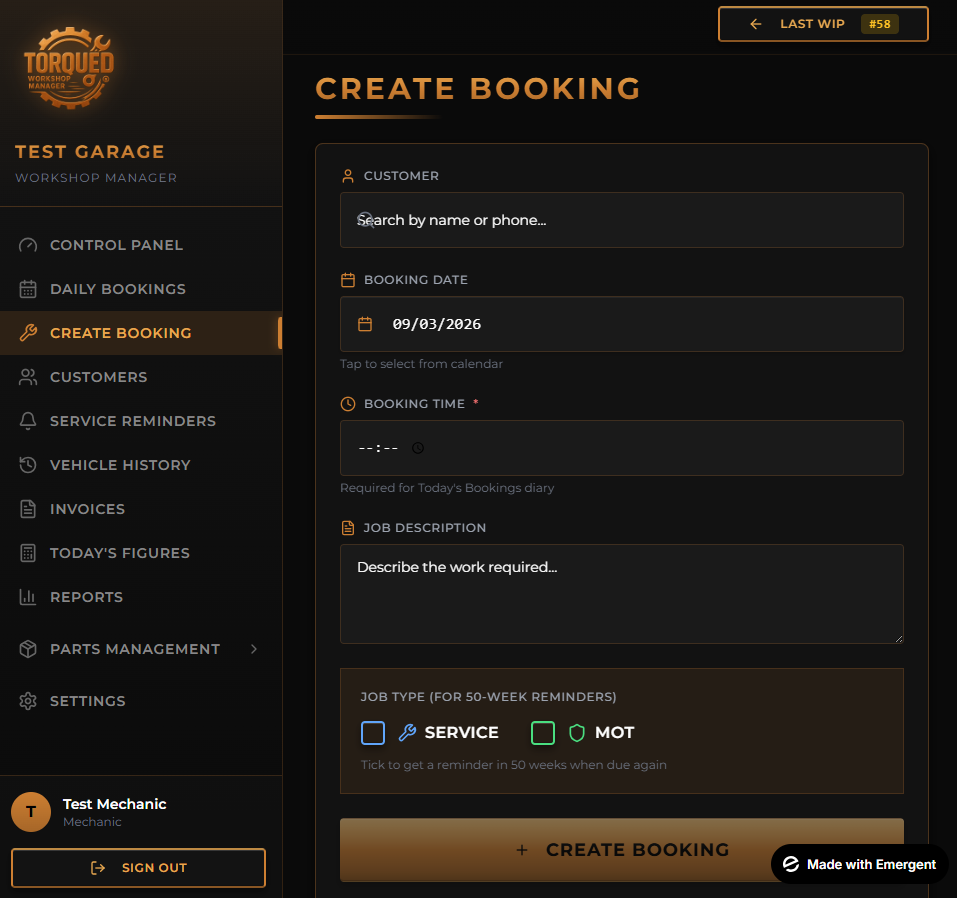Image resolution: width=957 pixels, height=898 pixels.
Task: Open the Booking Date calendar picker
Action: pos(366,324)
